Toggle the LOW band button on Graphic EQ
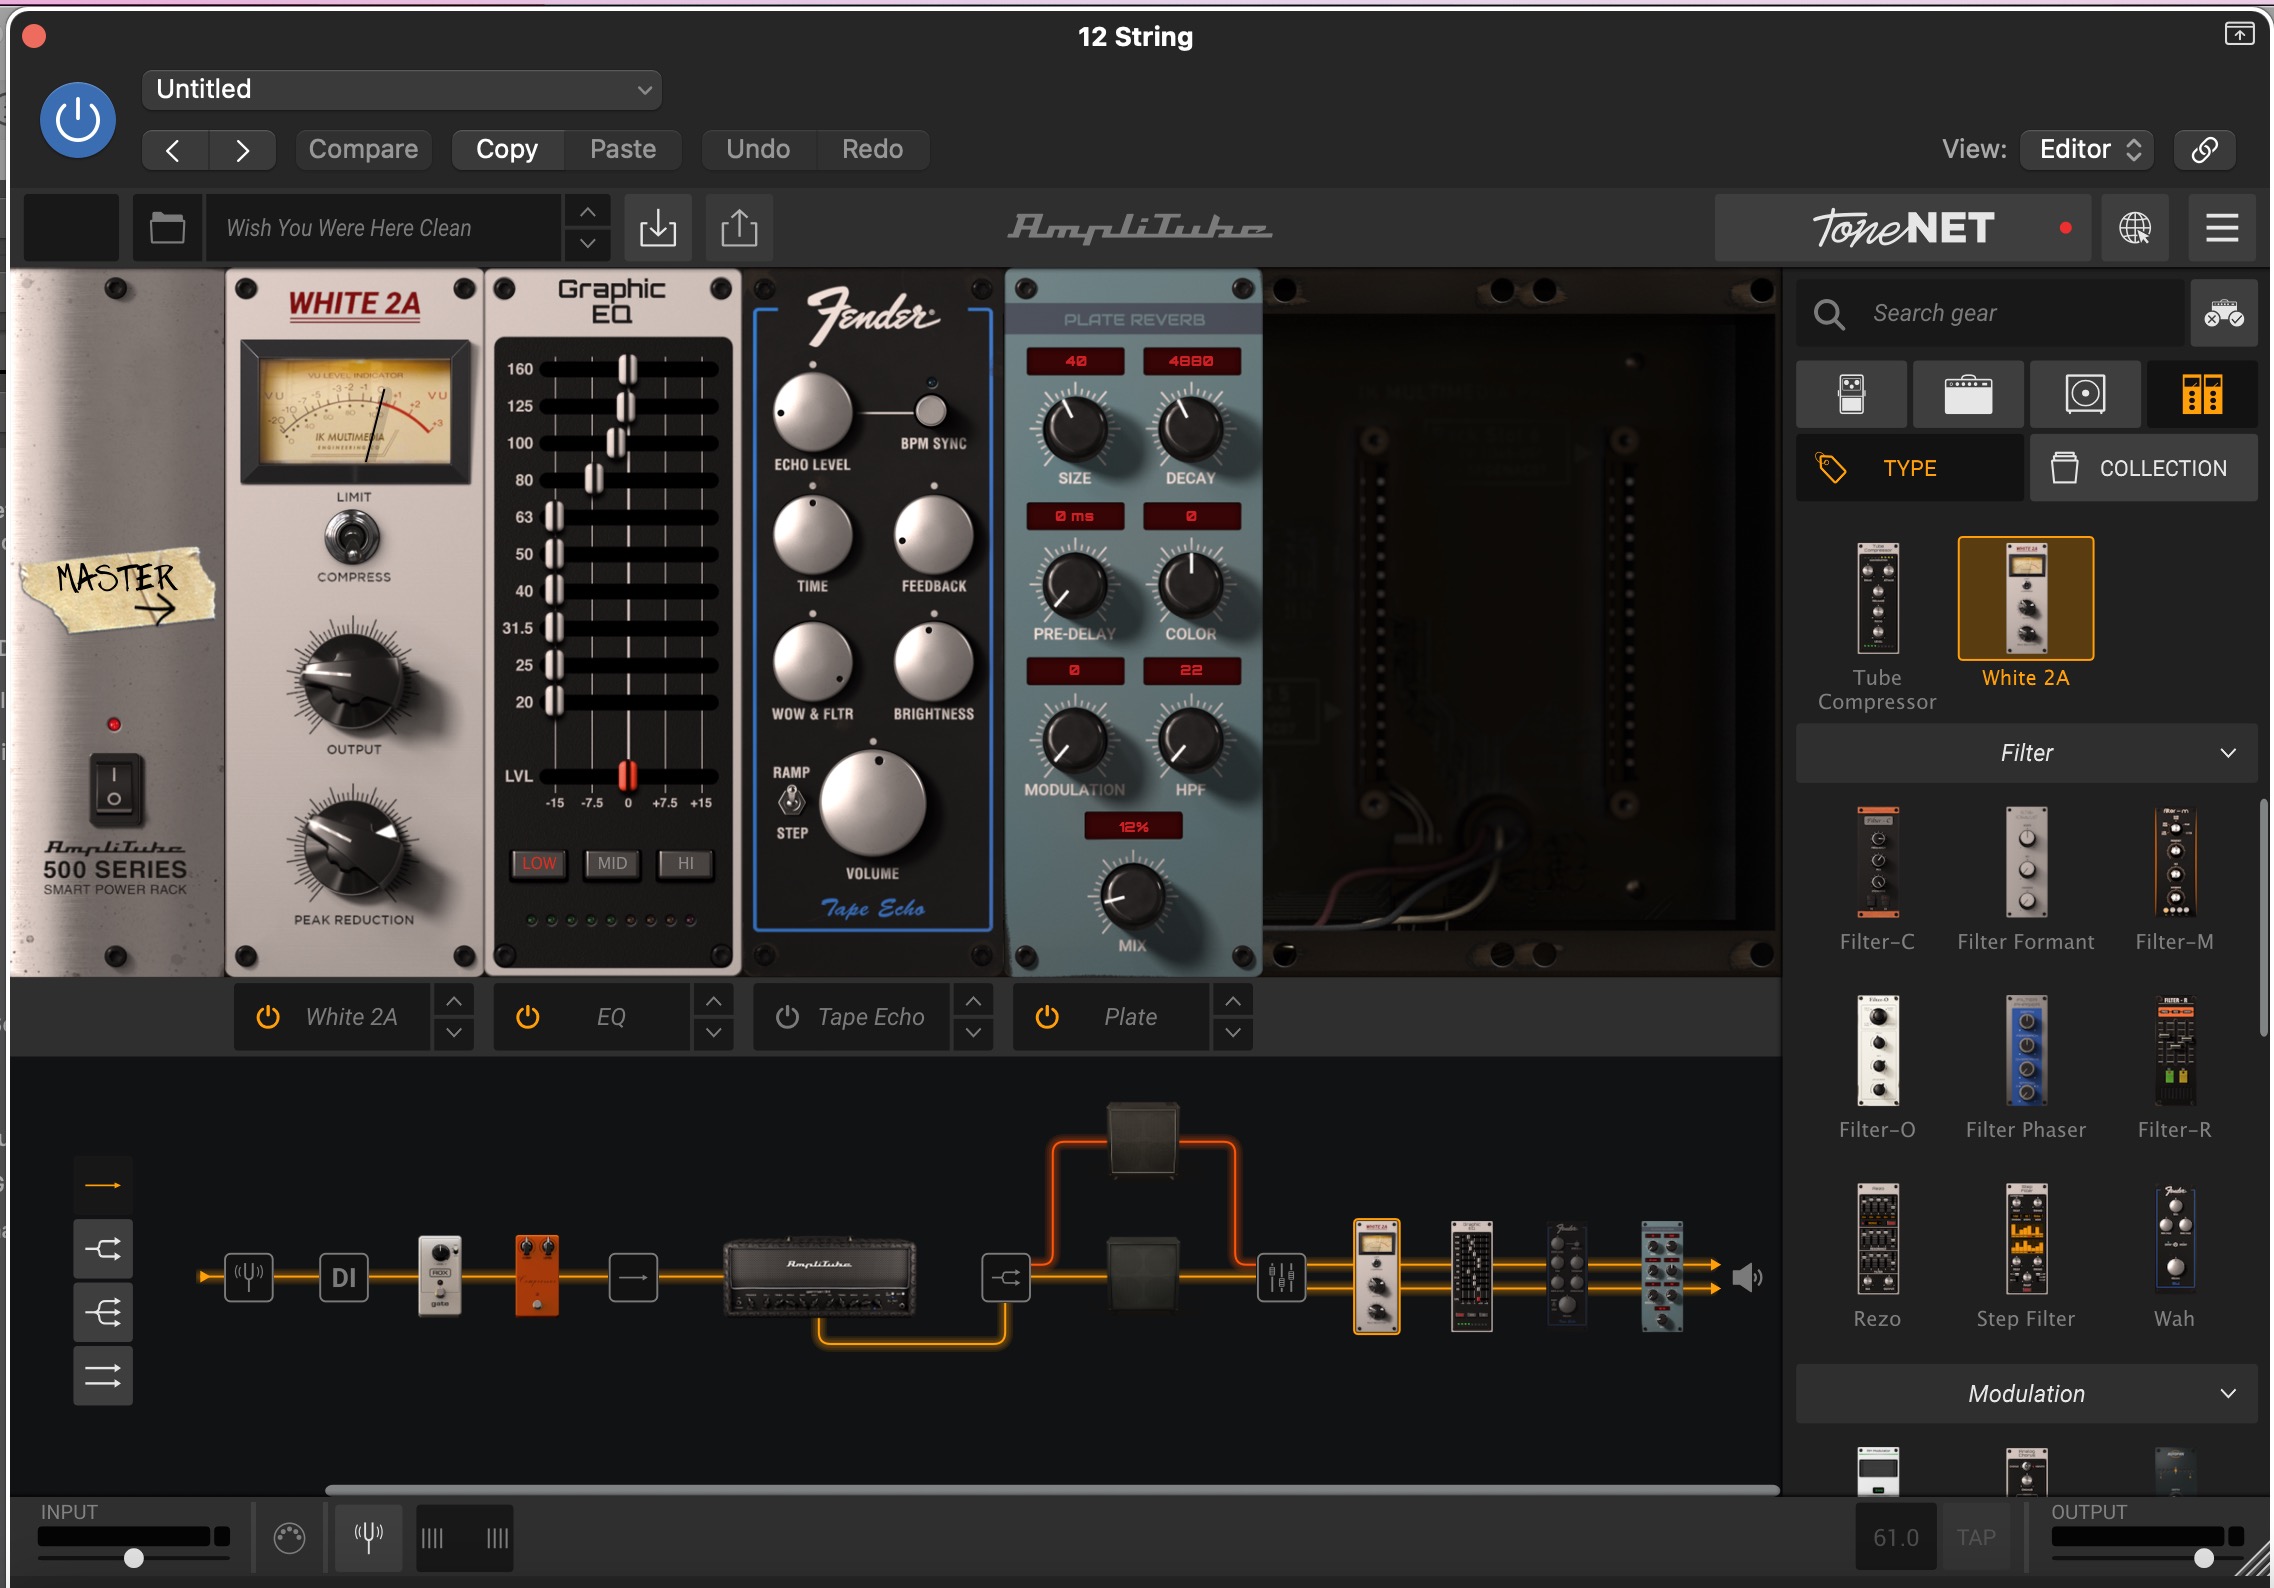 click(x=539, y=863)
